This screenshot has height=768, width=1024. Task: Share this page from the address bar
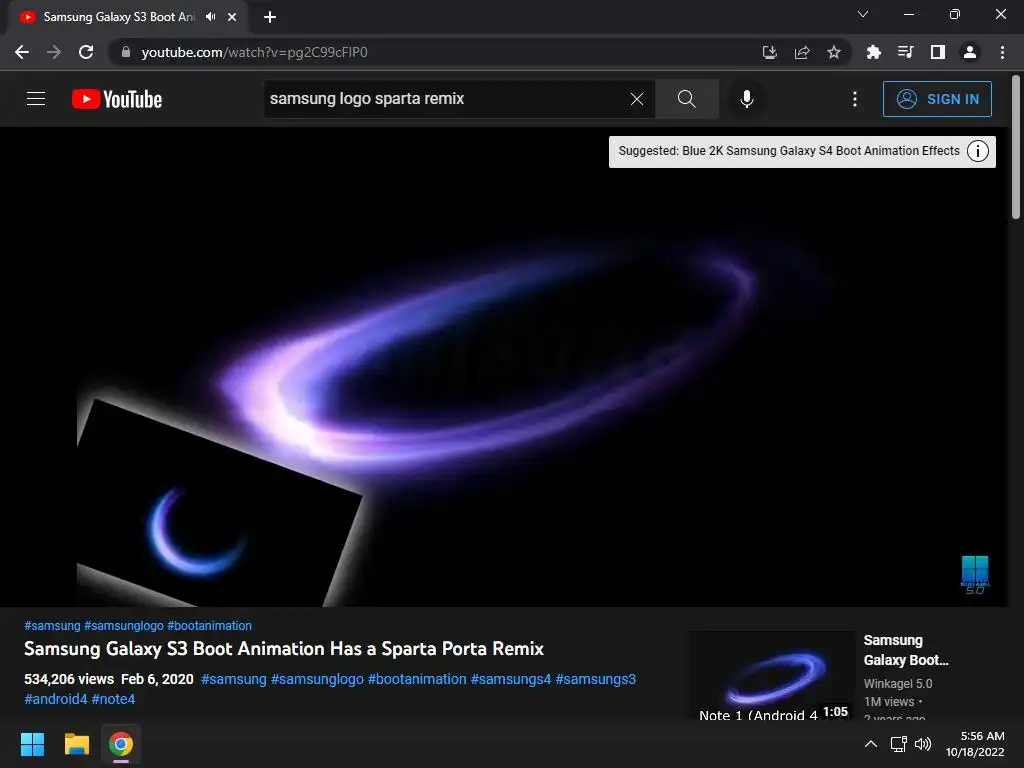click(x=802, y=52)
